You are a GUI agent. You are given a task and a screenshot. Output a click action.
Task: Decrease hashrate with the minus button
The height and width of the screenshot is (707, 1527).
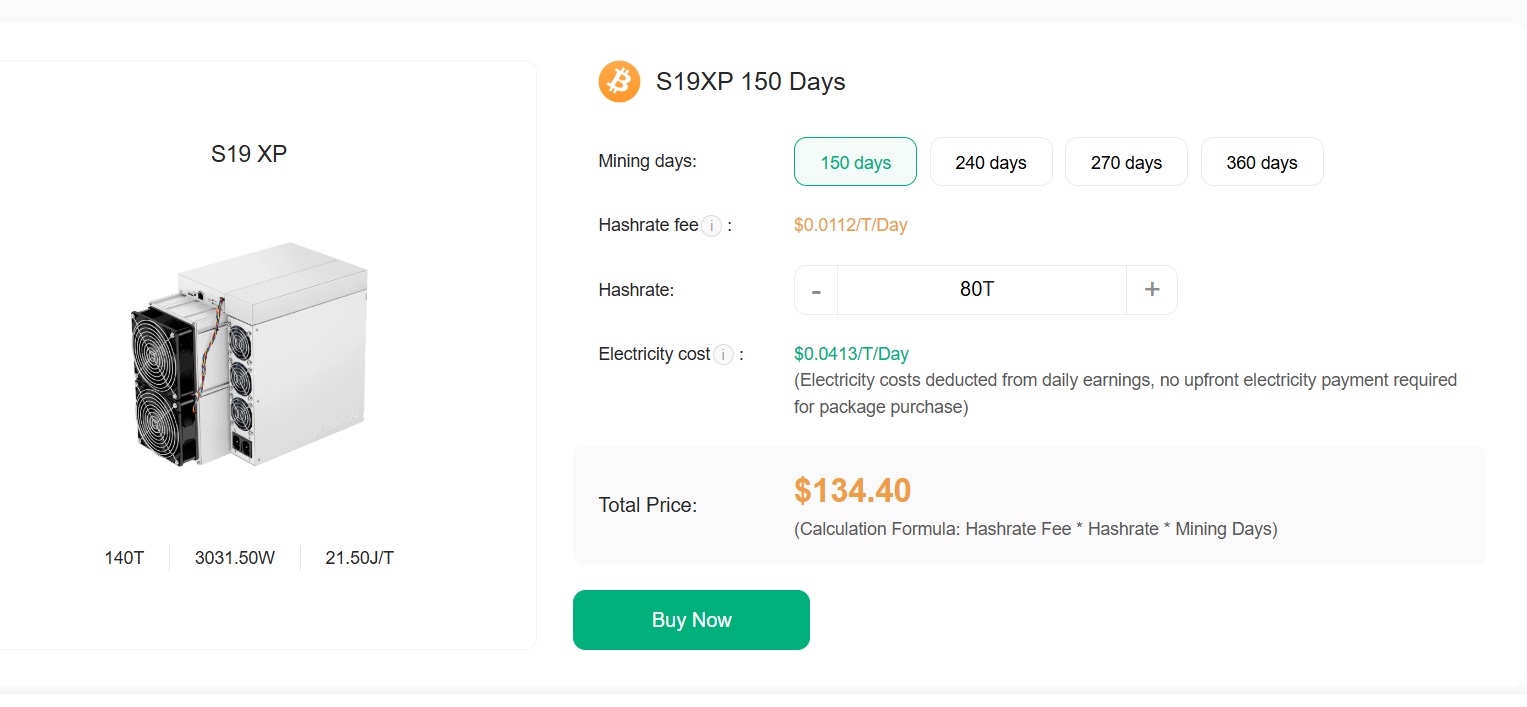pos(816,290)
